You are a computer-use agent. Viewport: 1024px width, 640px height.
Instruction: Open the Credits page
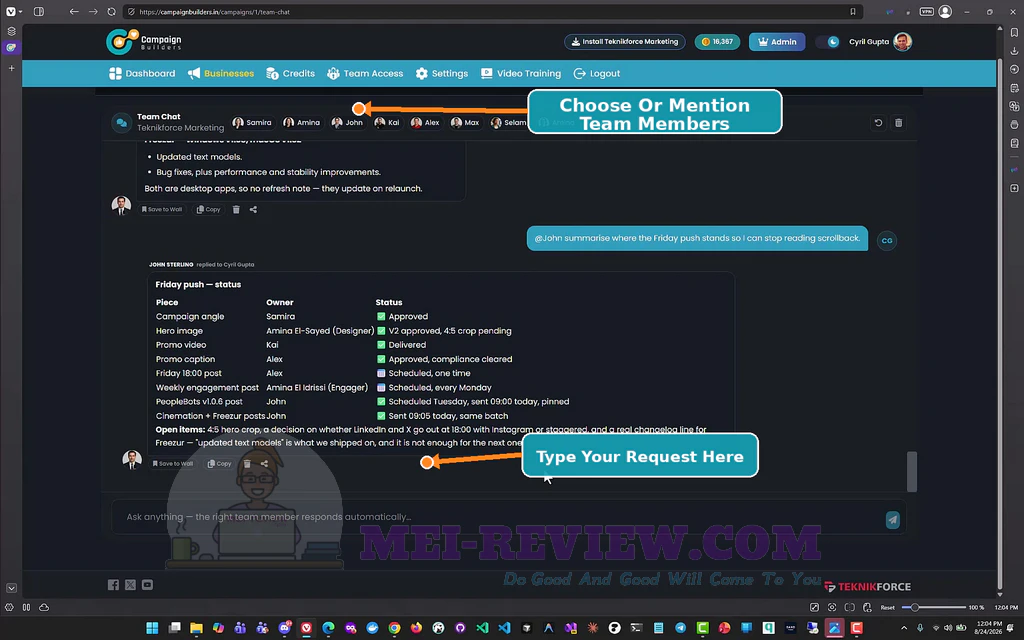(x=291, y=74)
